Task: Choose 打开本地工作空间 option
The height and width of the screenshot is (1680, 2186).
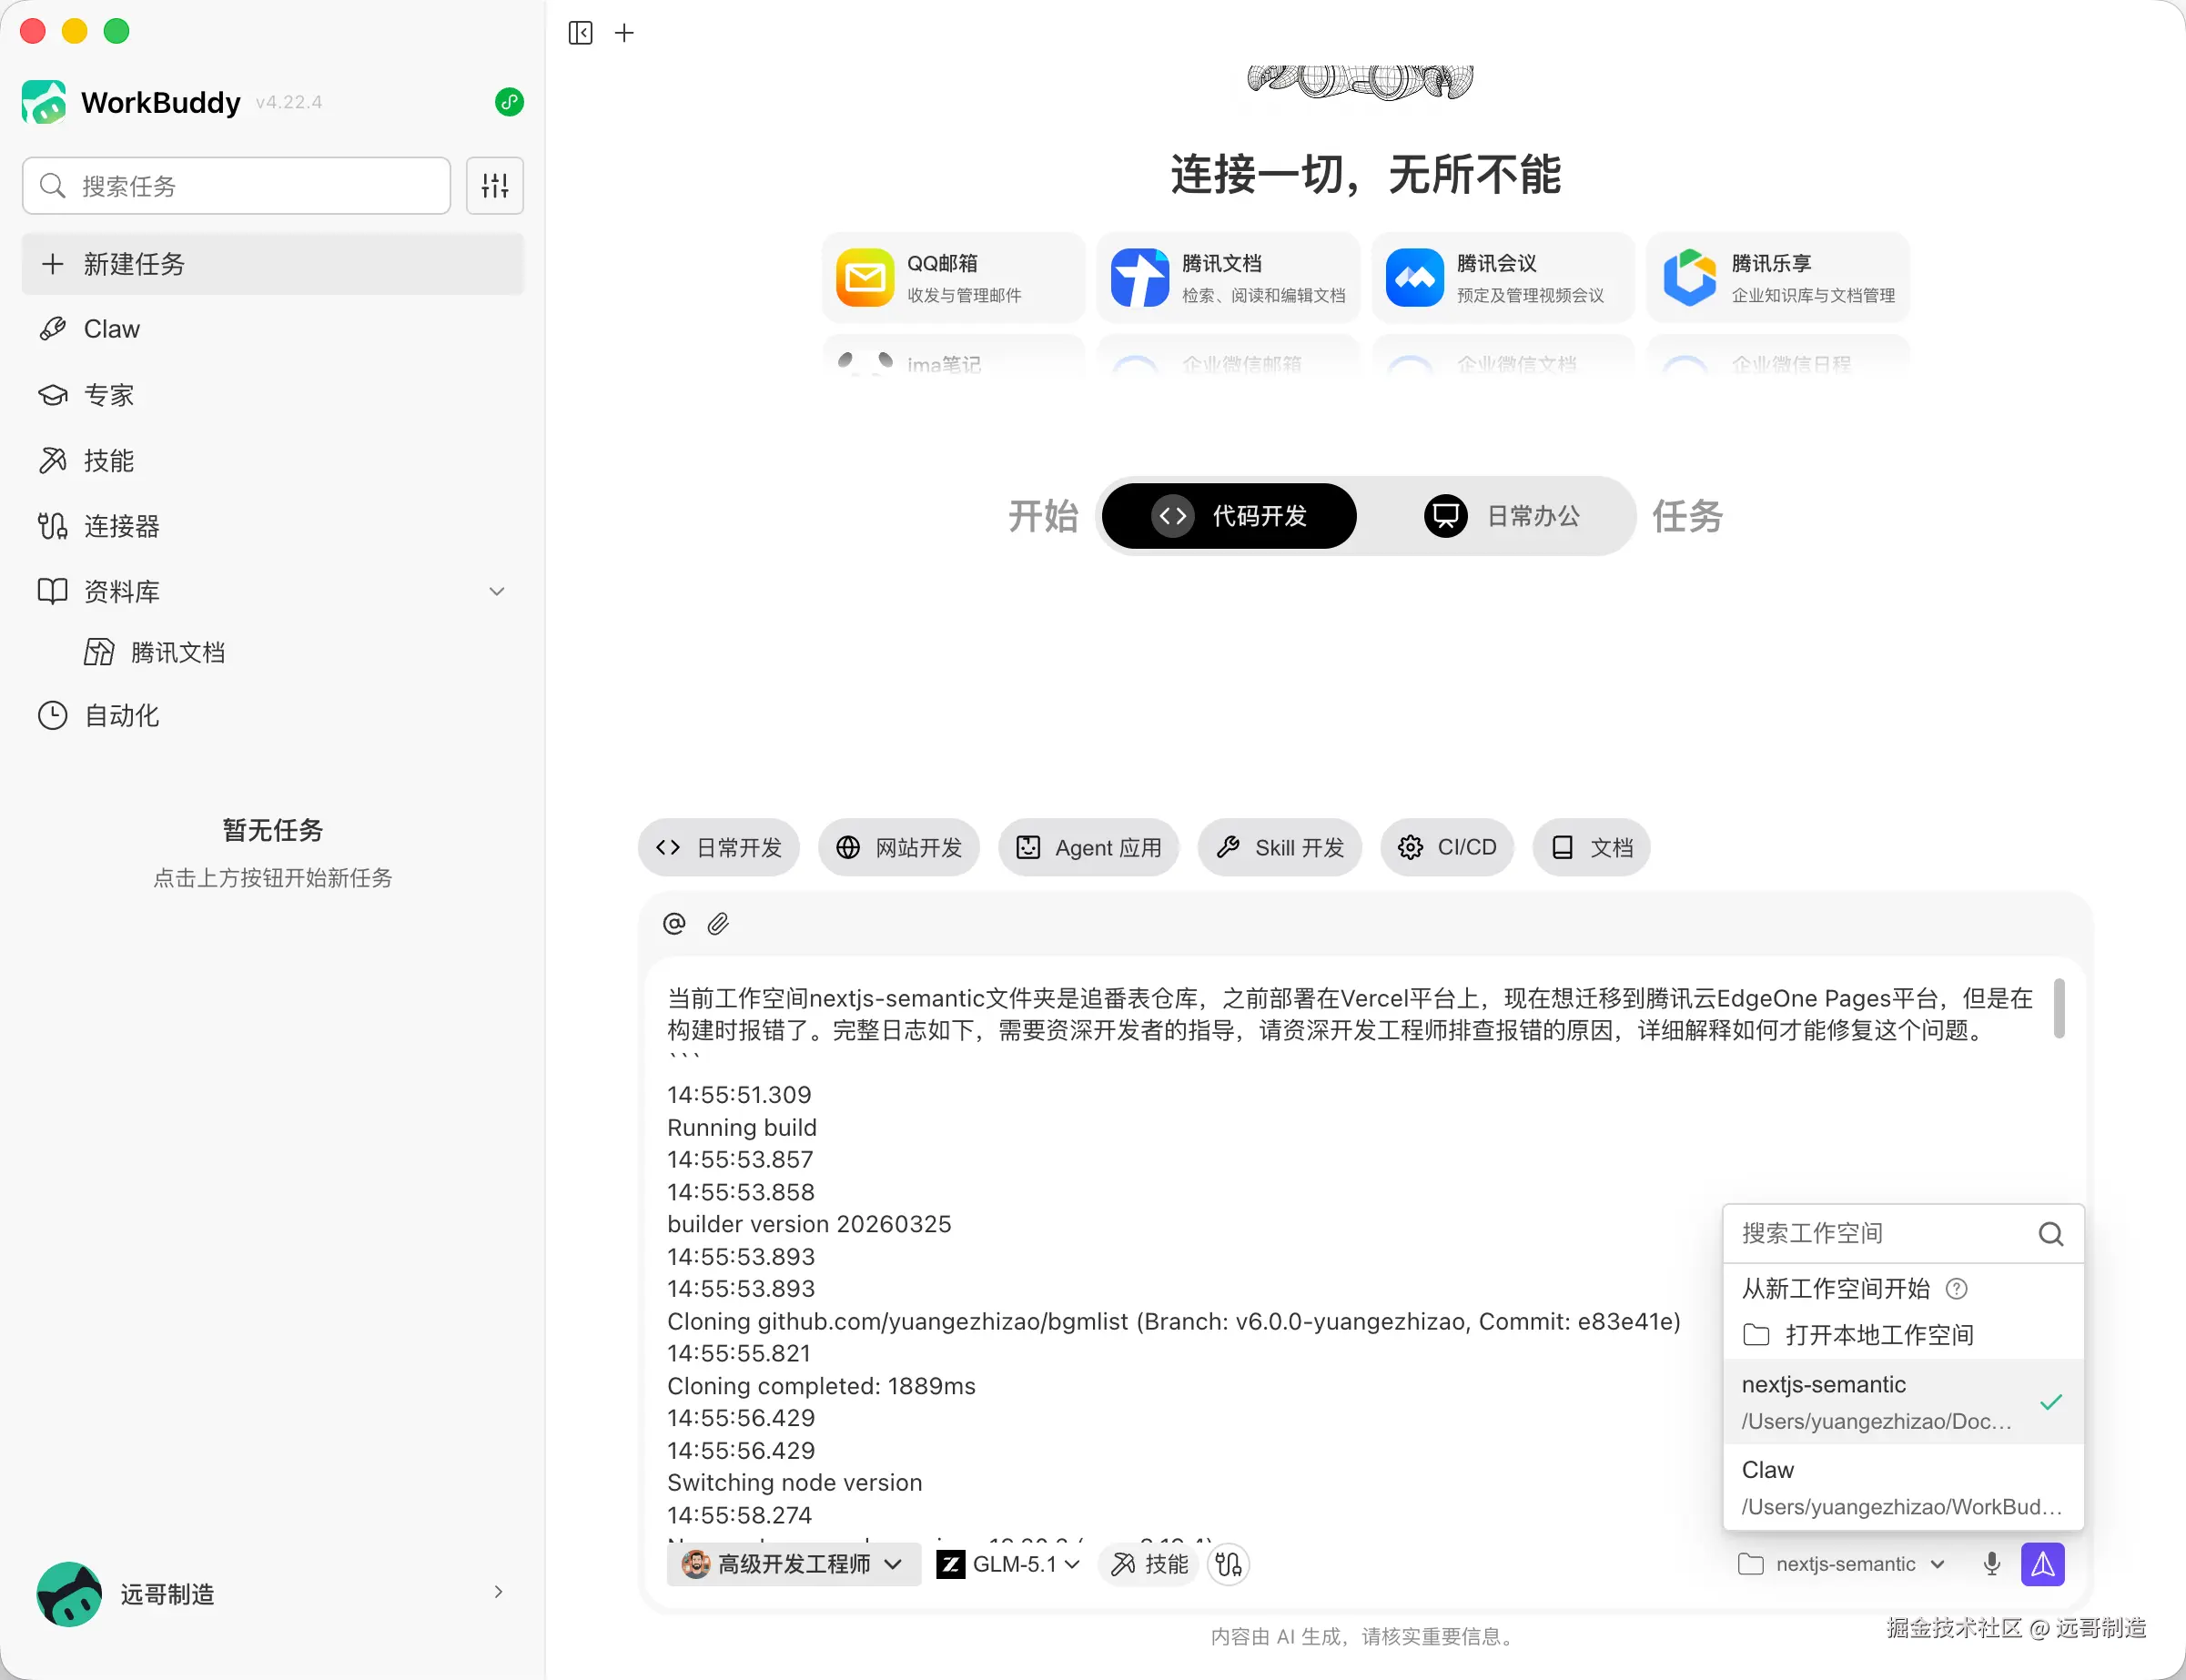Action: coord(1903,1335)
